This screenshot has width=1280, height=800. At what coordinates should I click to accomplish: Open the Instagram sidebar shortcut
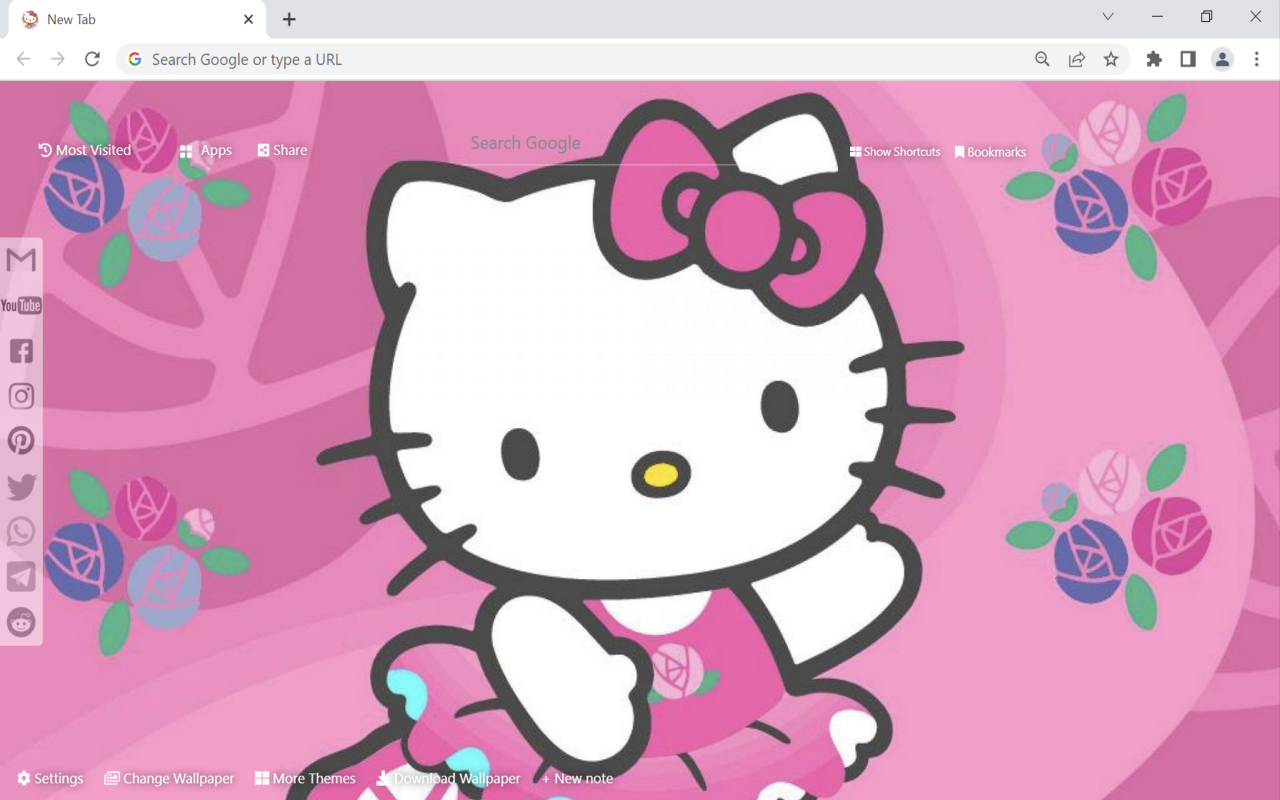(x=21, y=396)
